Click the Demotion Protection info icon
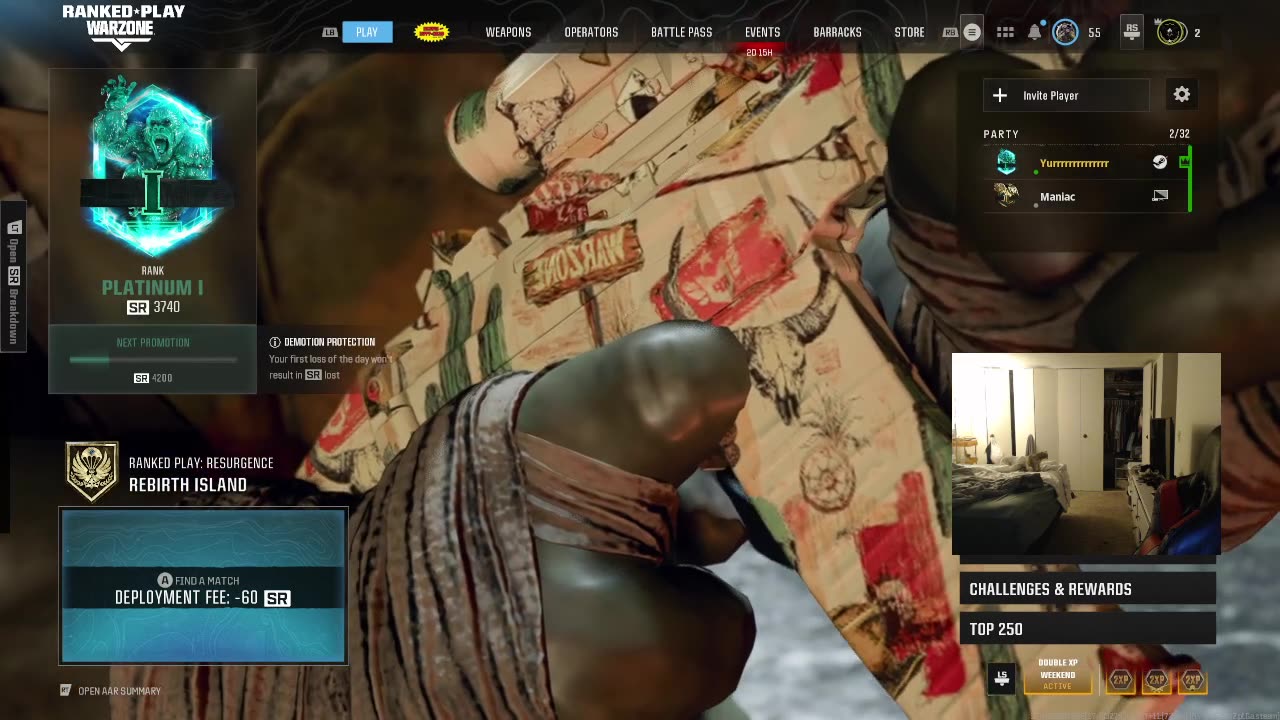 (275, 342)
